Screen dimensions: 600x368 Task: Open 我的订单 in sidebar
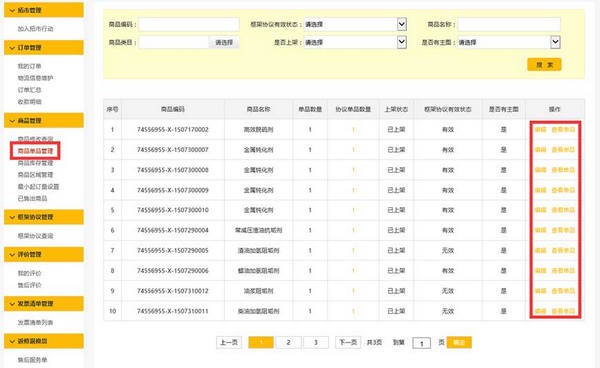coord(29,66)
